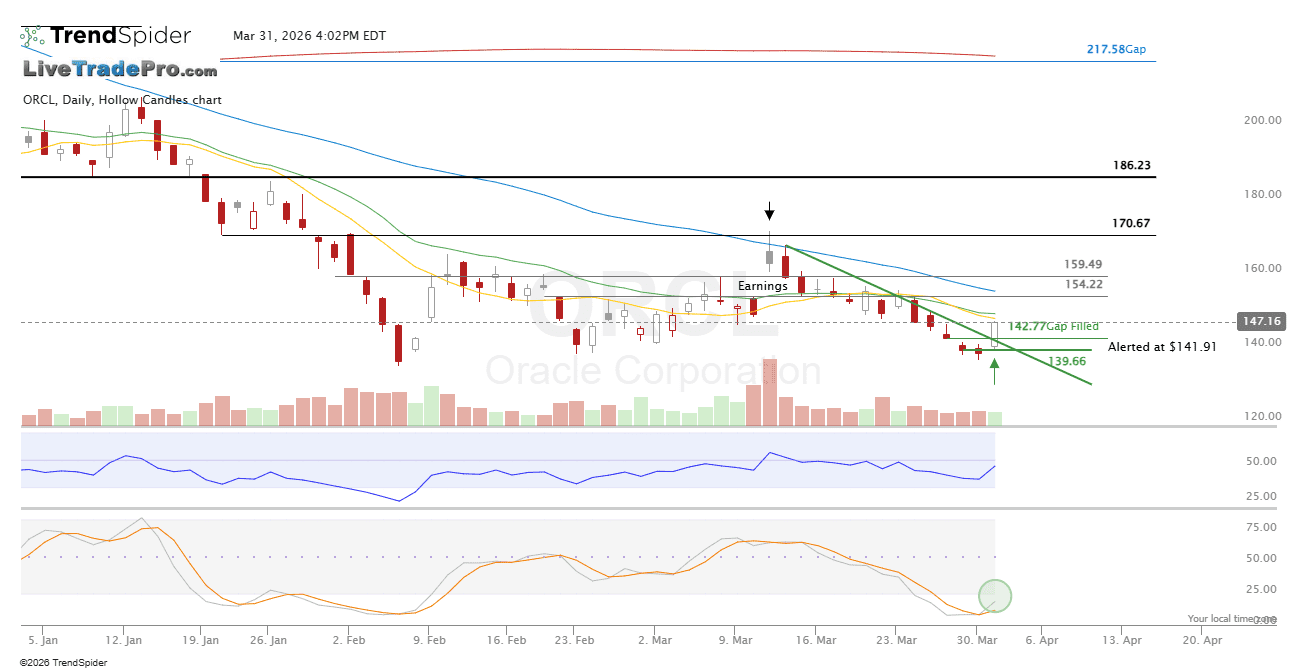Screen dimensions: 1307x672
Task: Click the '9. Mar' date on the time axis
Action: 736,639
